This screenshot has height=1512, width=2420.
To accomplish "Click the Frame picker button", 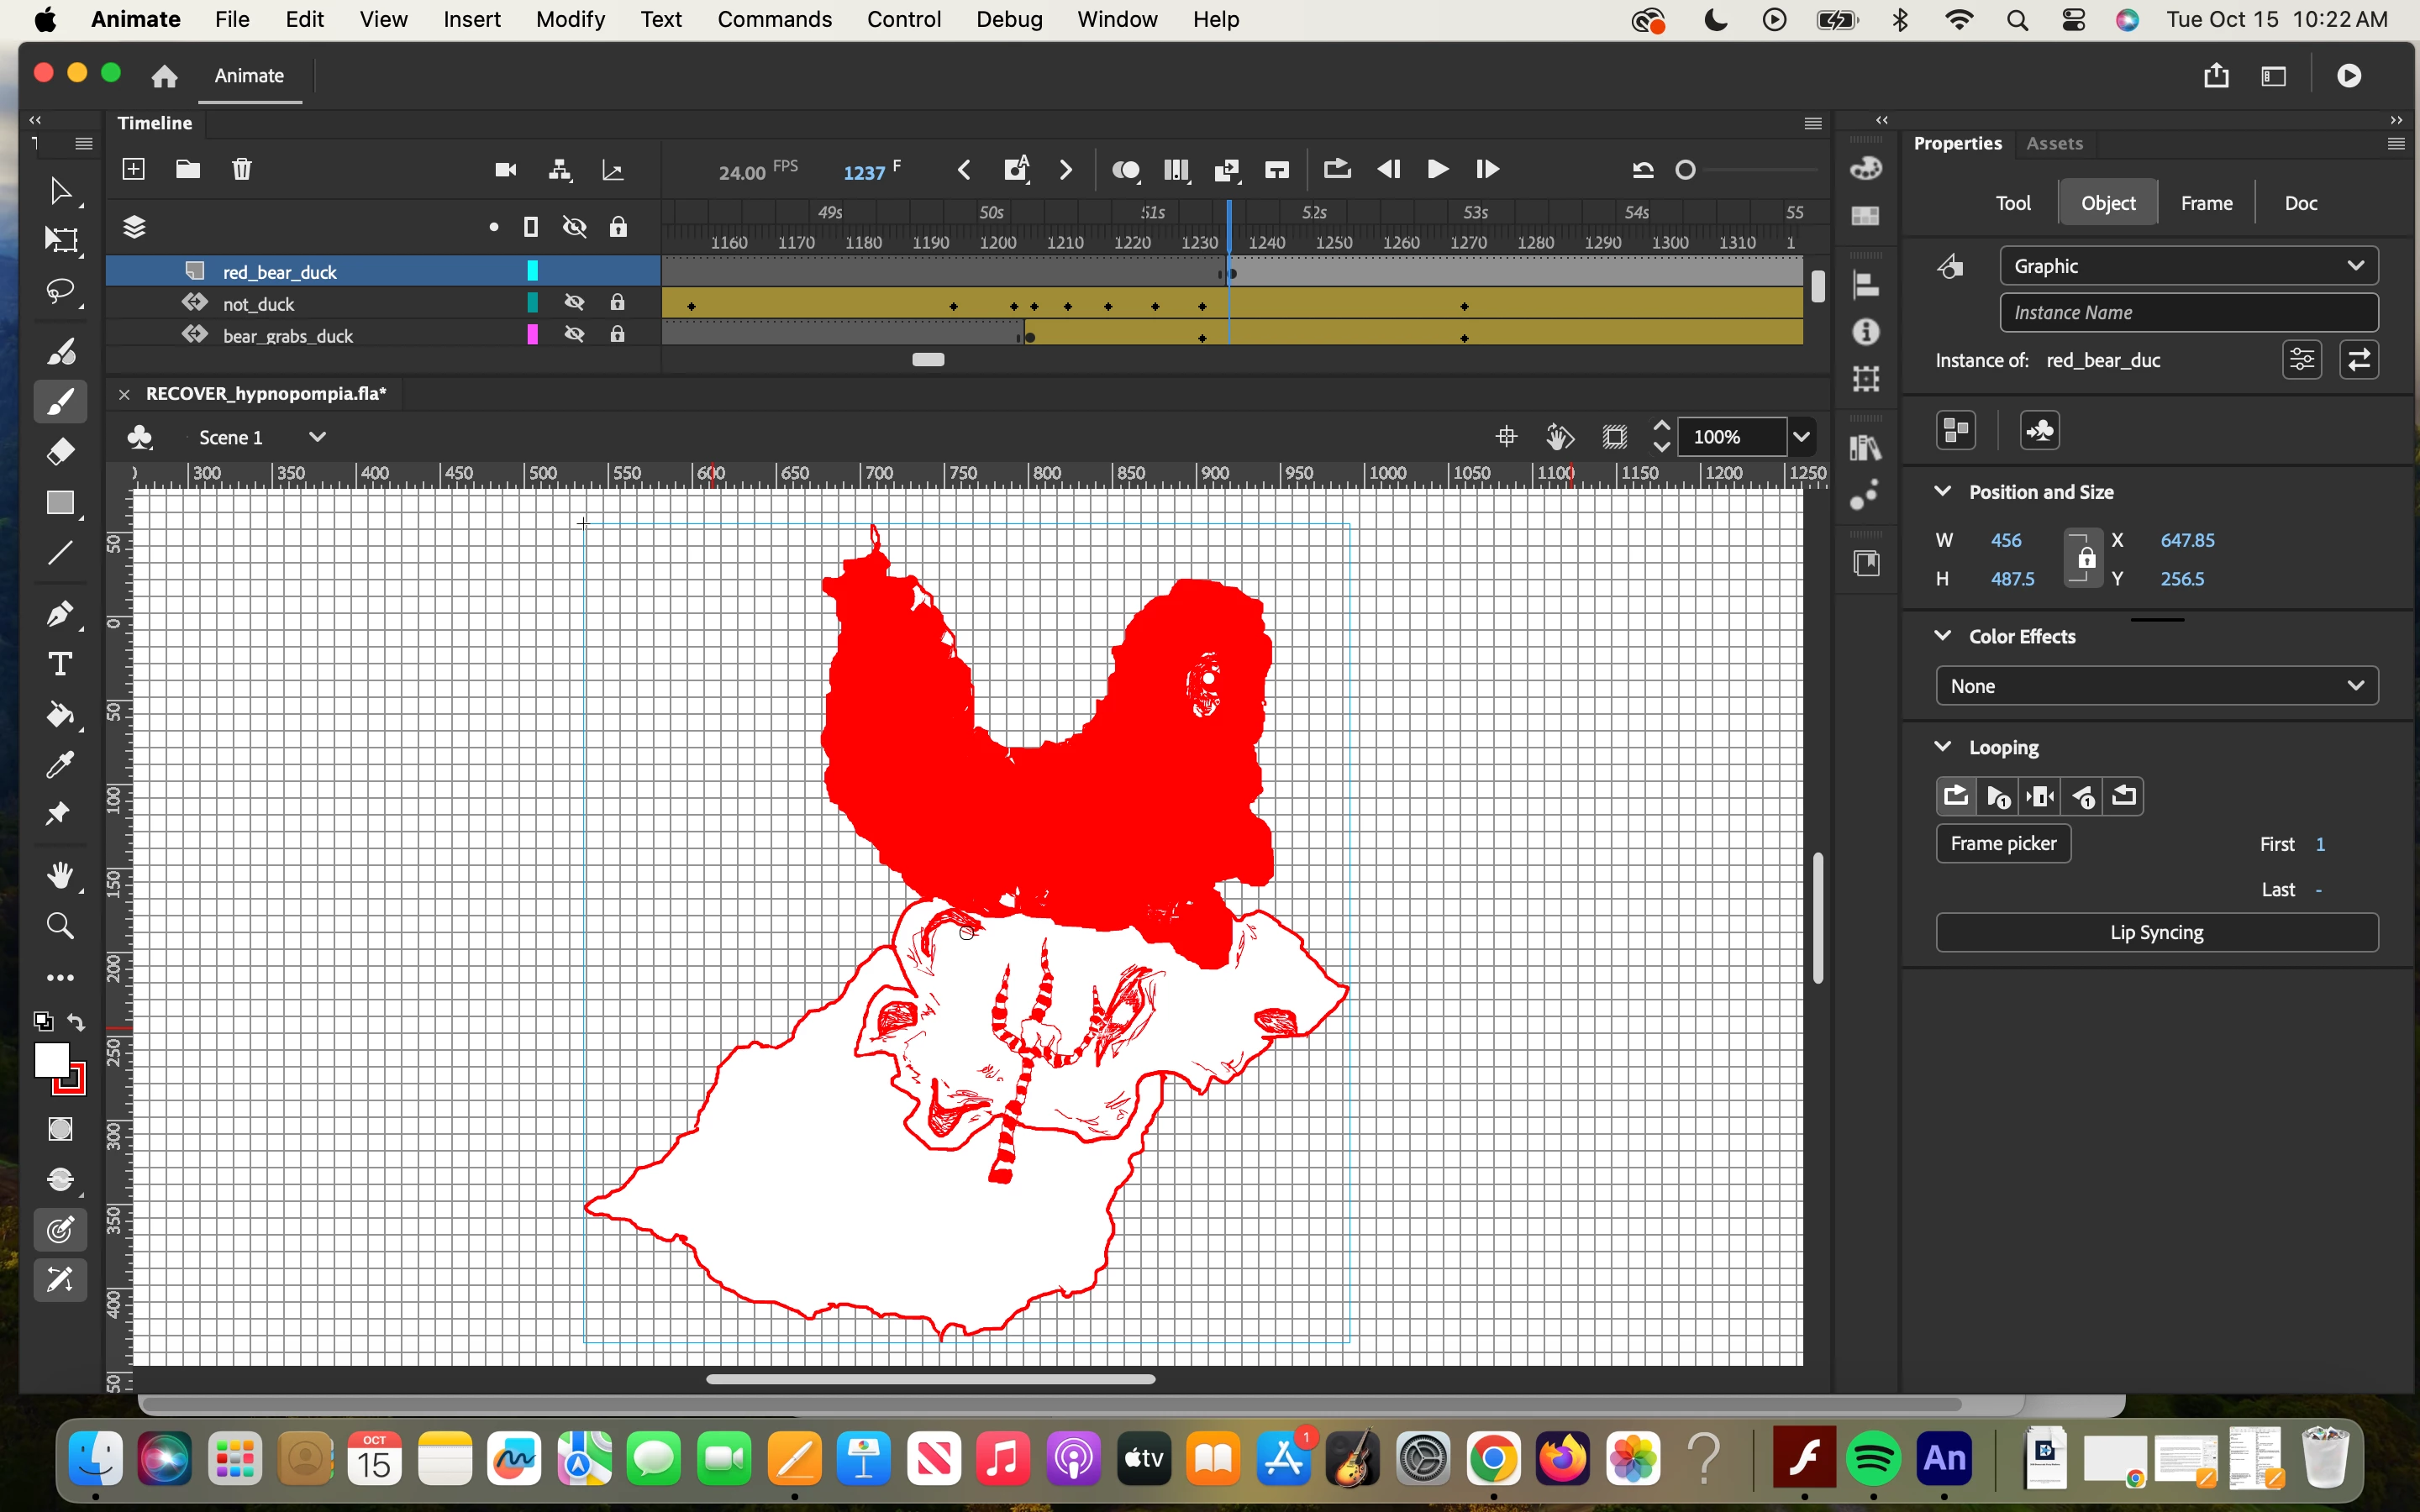I will pos(2002,843).
